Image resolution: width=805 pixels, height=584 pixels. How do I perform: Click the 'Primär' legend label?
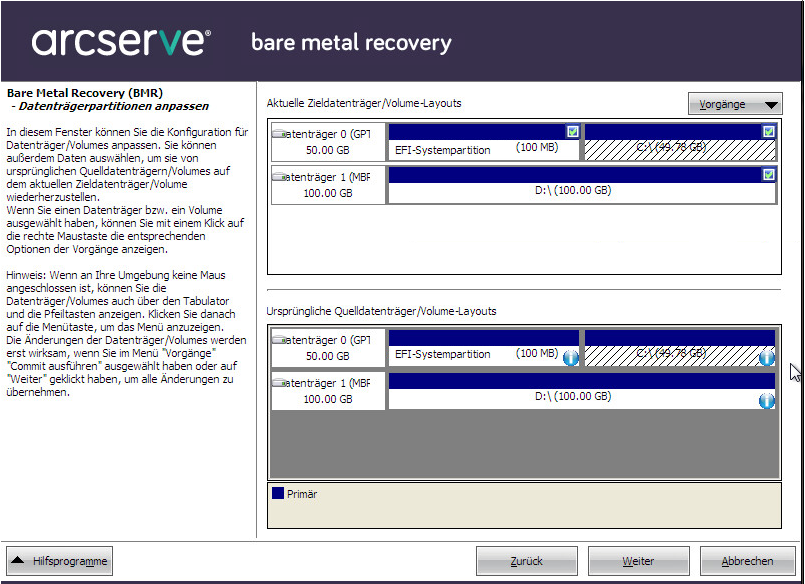tap(302, 494)
